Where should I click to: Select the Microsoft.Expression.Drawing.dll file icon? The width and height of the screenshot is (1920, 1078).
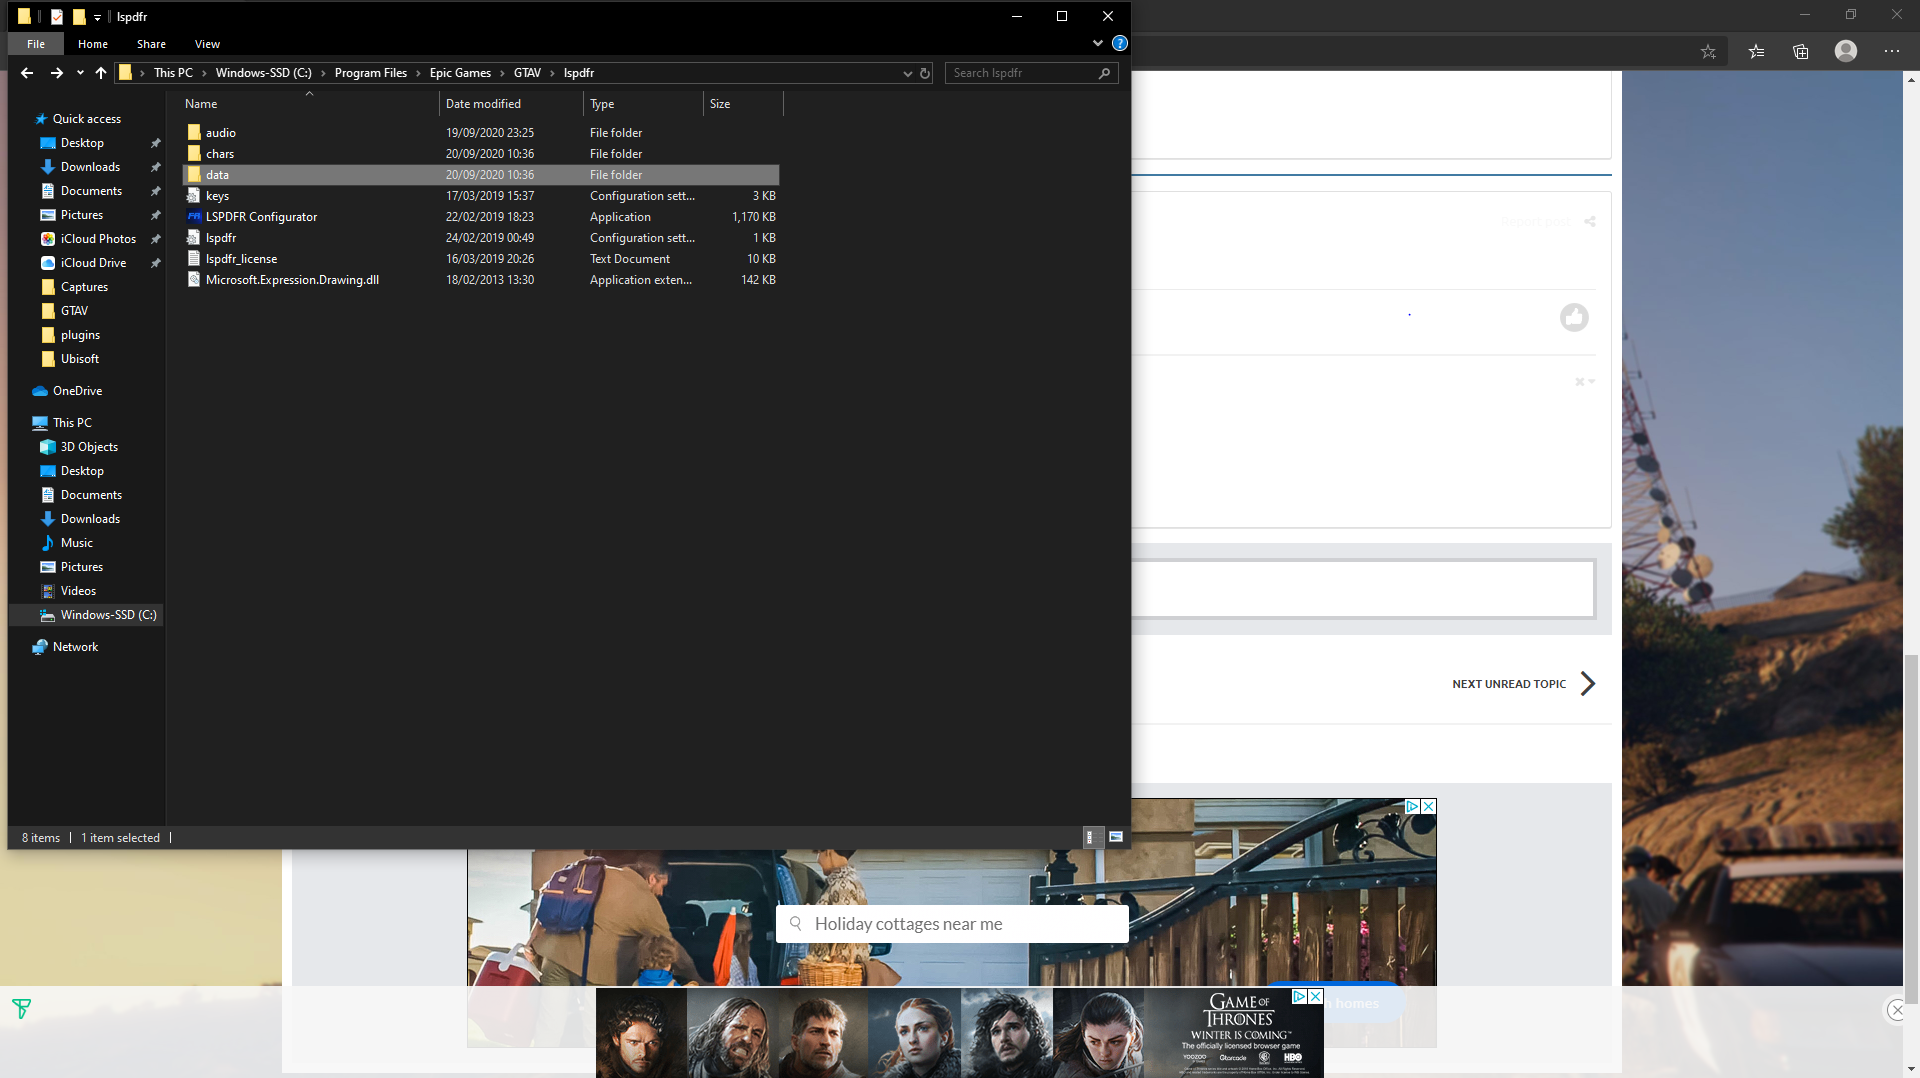click(x=194, y=279)
